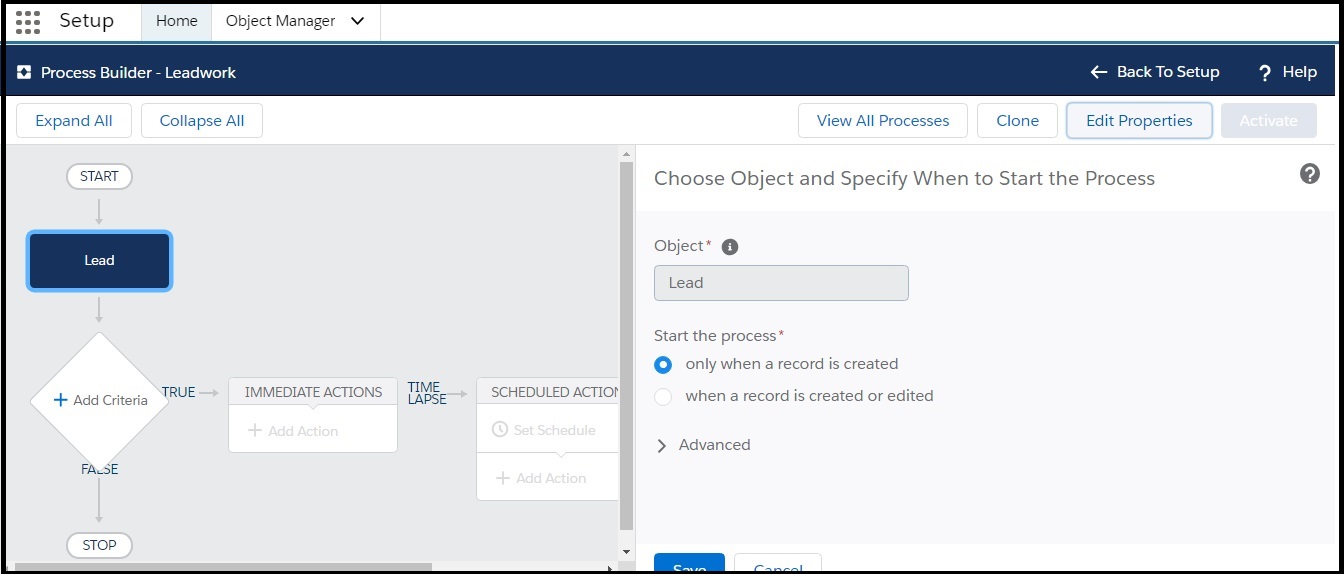Click the scrollbar down arrow
Screen dimensions: 1344x574
pos(627,553)
